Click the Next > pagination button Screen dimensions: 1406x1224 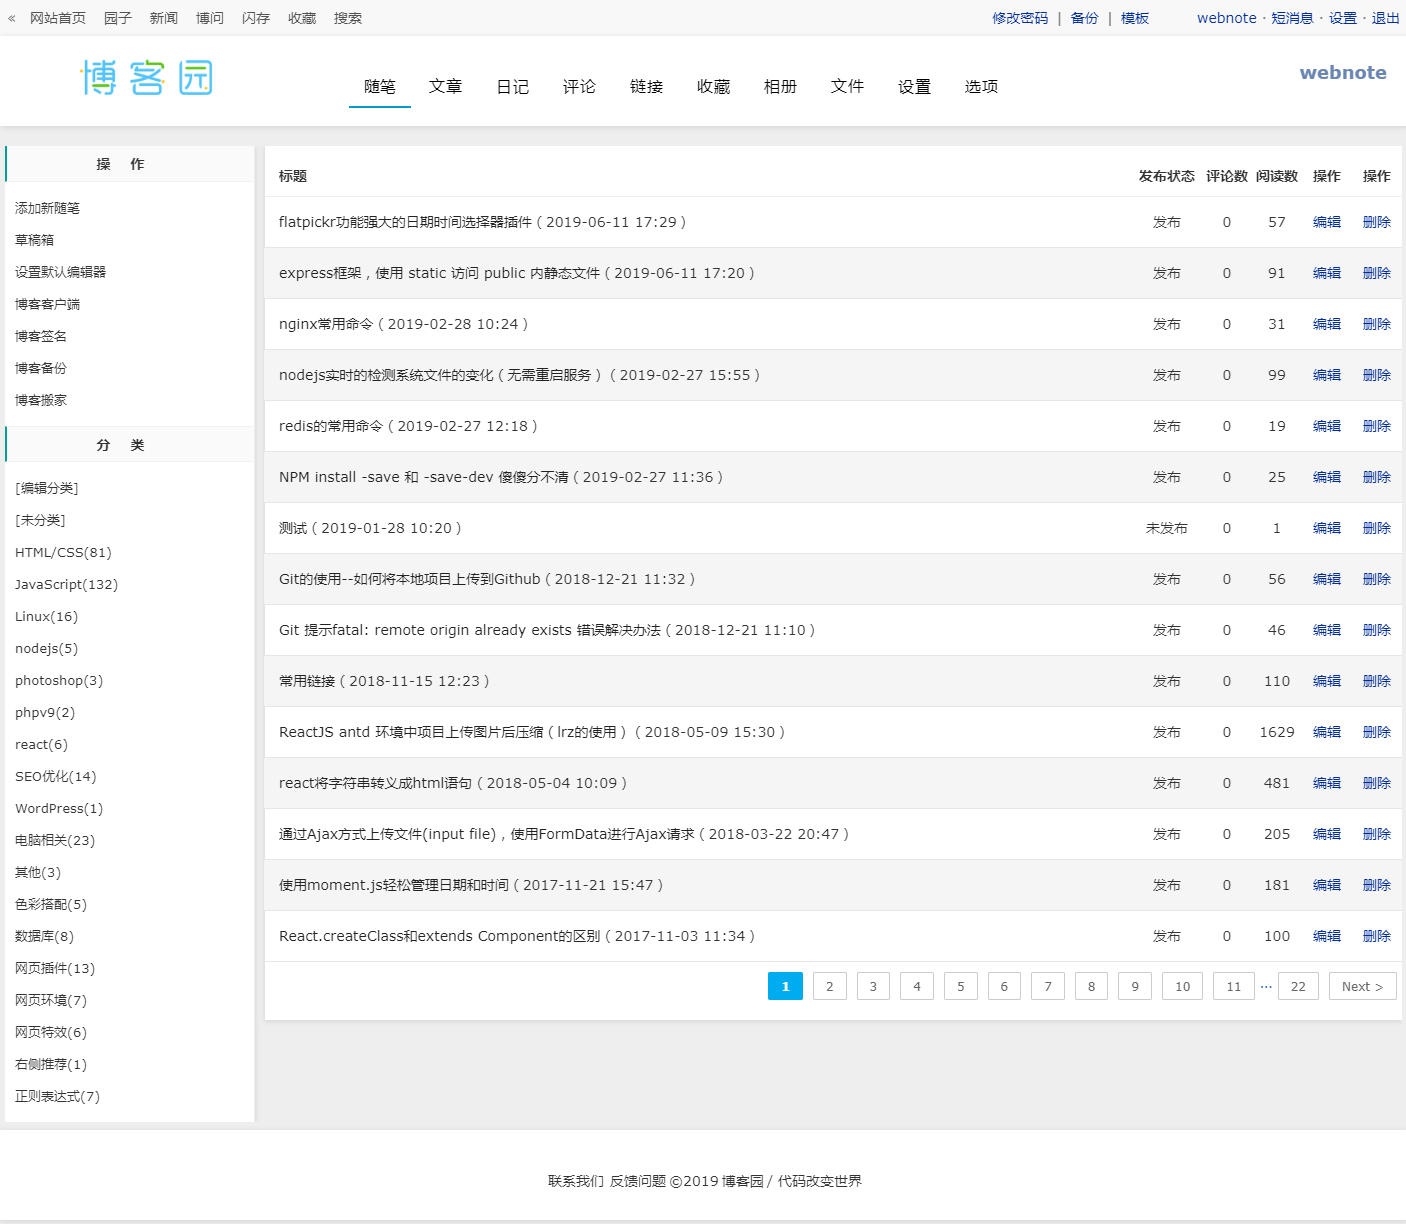1363,986
